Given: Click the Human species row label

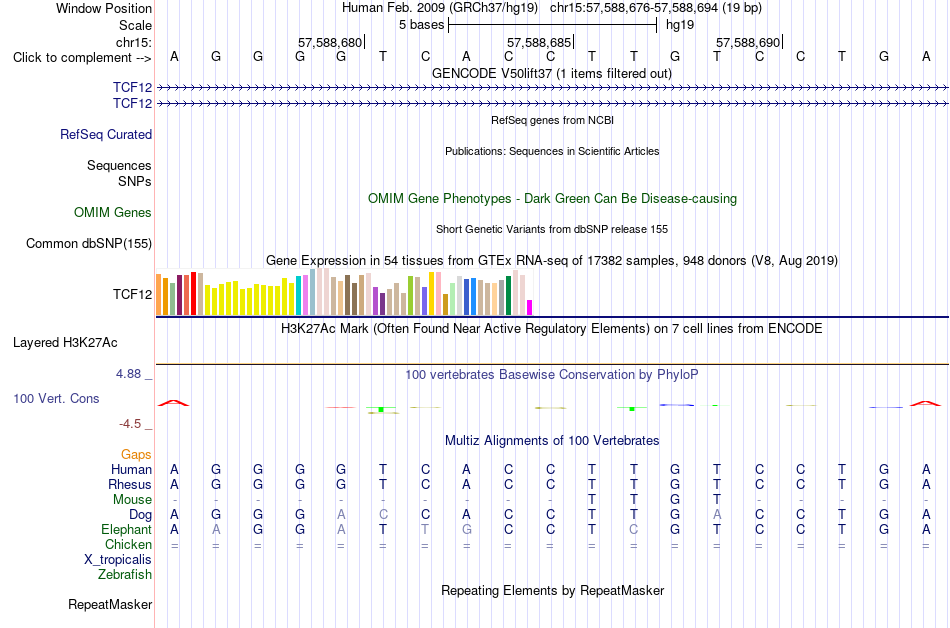Looking at the screenshot, I should [131, 469].
